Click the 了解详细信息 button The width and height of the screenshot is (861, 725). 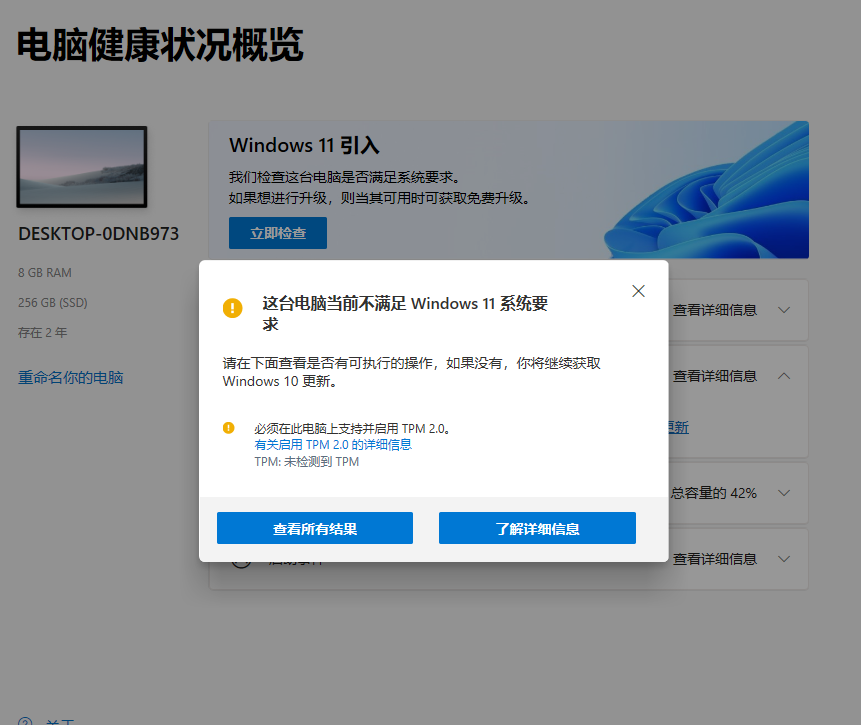point(537,528)
